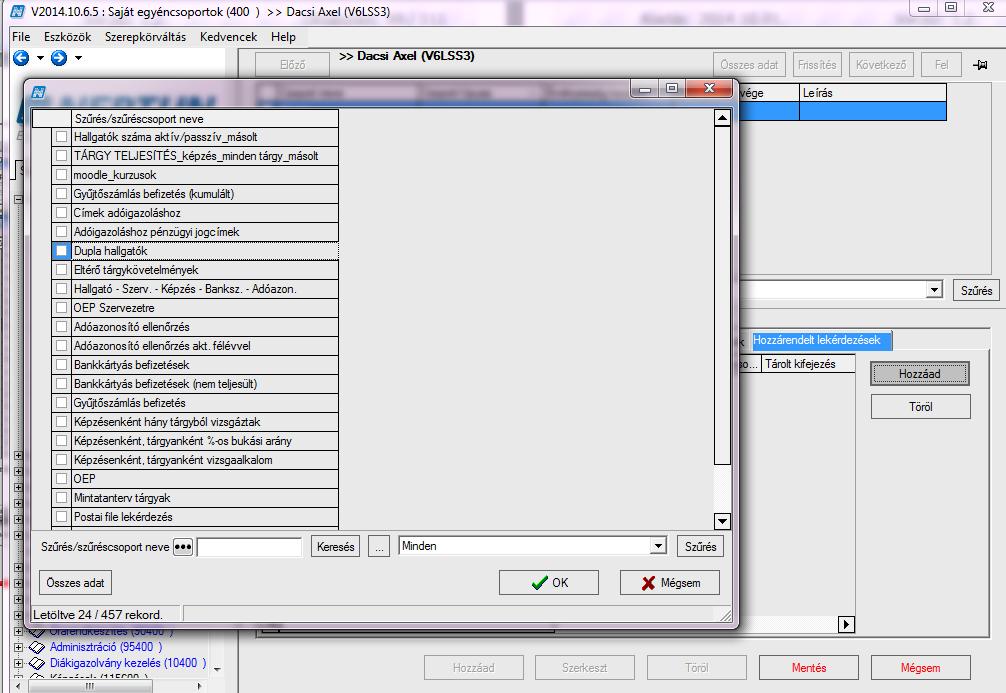
Task: Enable the 'OEP Szervezetre' checkbox
Action: pyautogui.click(x=62, y=307)
